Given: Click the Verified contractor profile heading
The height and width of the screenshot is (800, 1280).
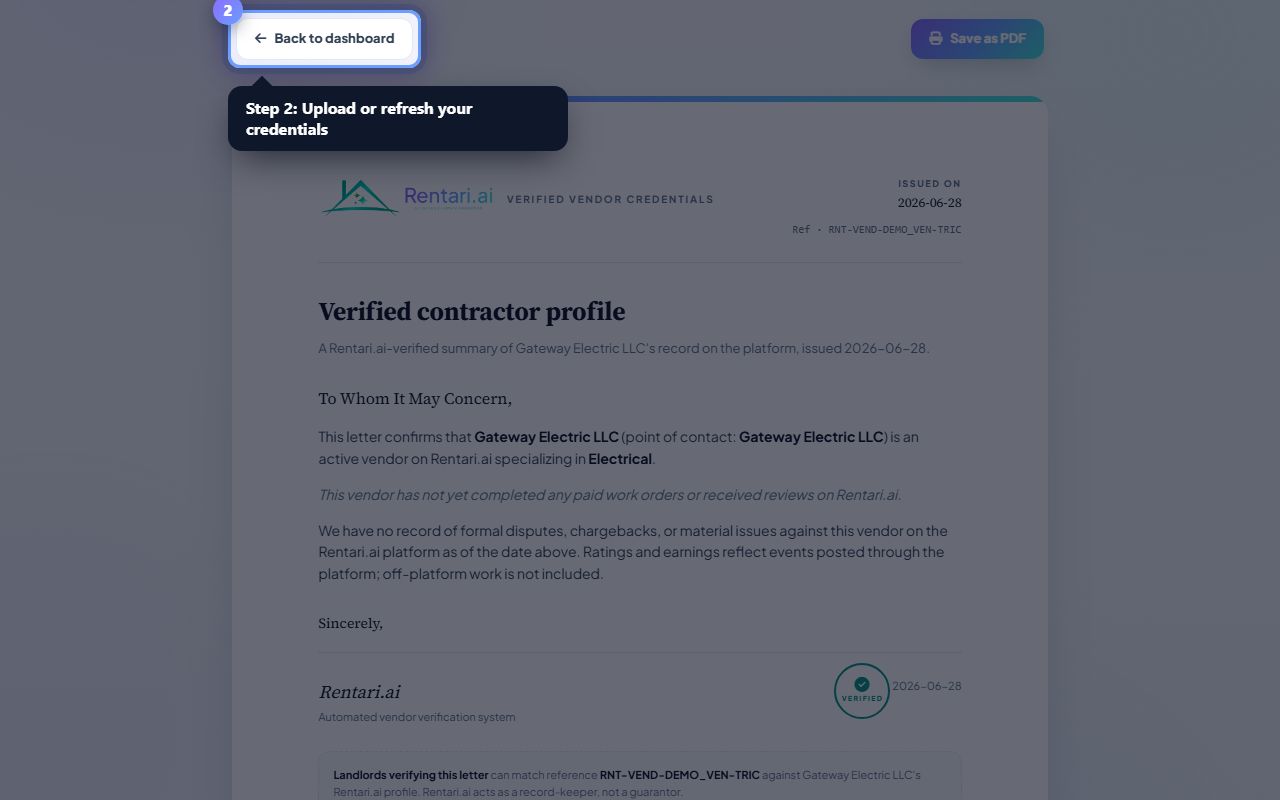Looking at the screenshot, I should 472,312.
